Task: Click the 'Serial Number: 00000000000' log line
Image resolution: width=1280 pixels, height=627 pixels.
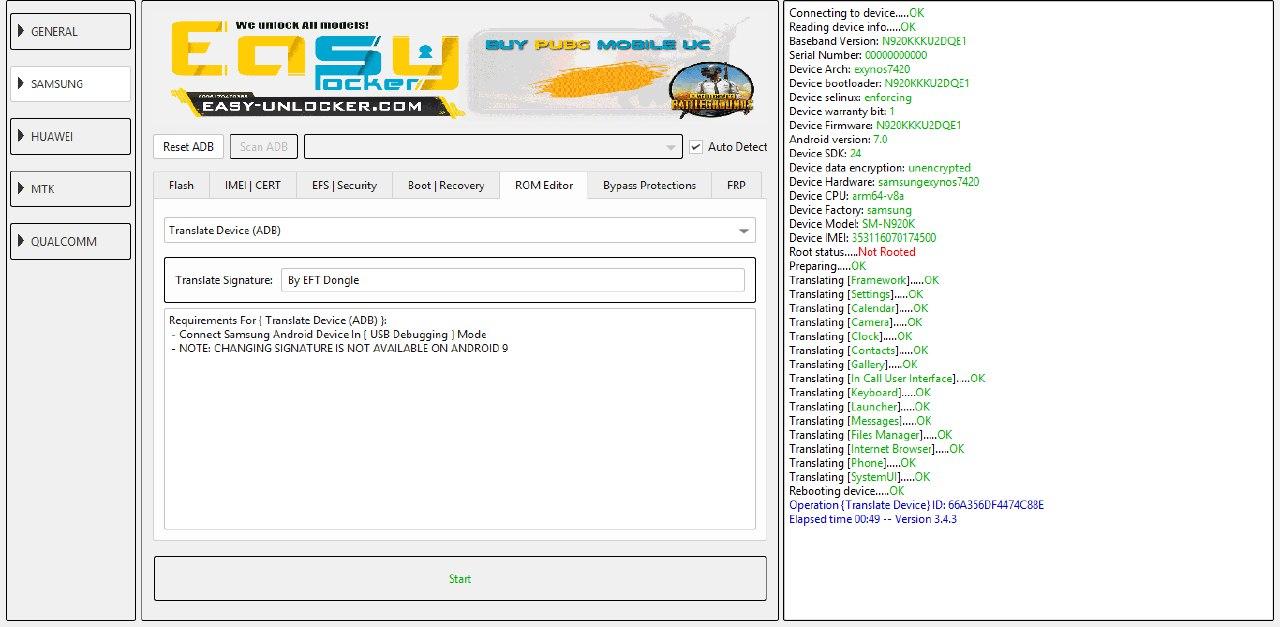Action: (858, 55)
